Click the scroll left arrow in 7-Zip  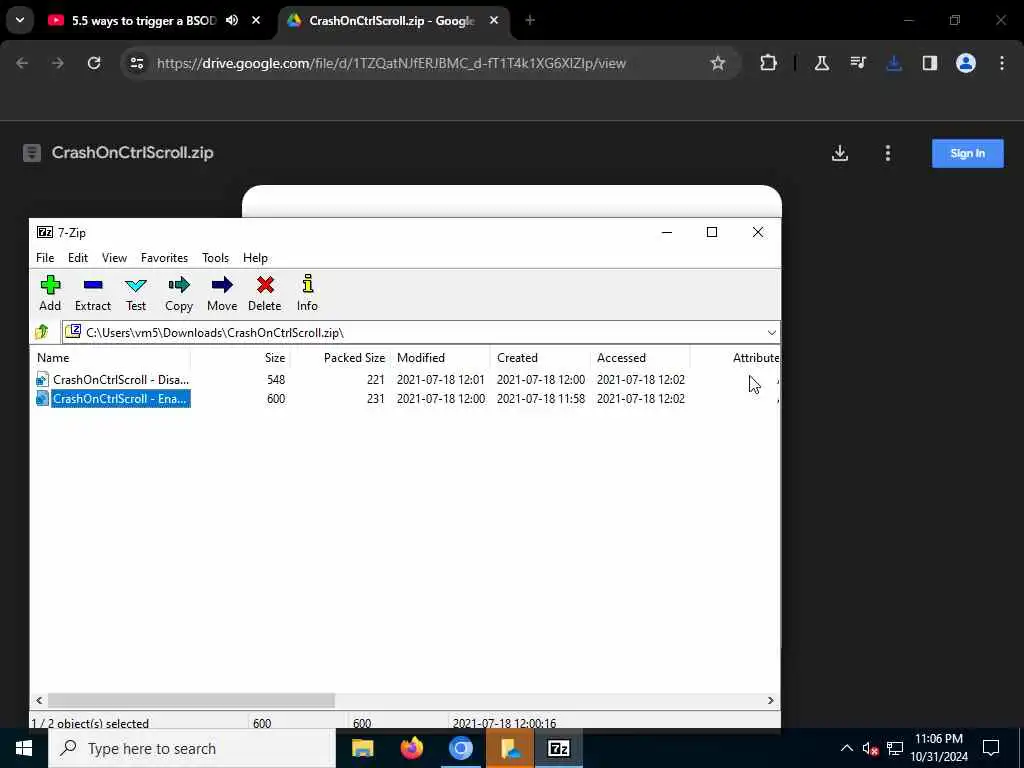coord(39,700)
